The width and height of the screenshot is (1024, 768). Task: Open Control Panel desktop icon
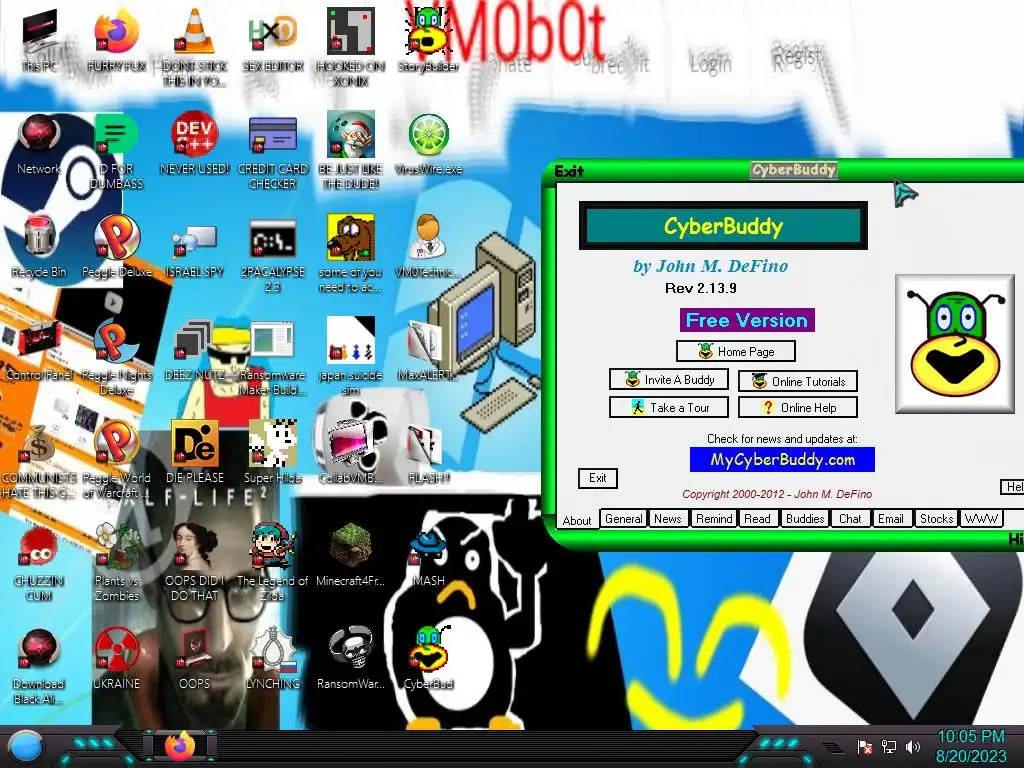tap(39, 351)
